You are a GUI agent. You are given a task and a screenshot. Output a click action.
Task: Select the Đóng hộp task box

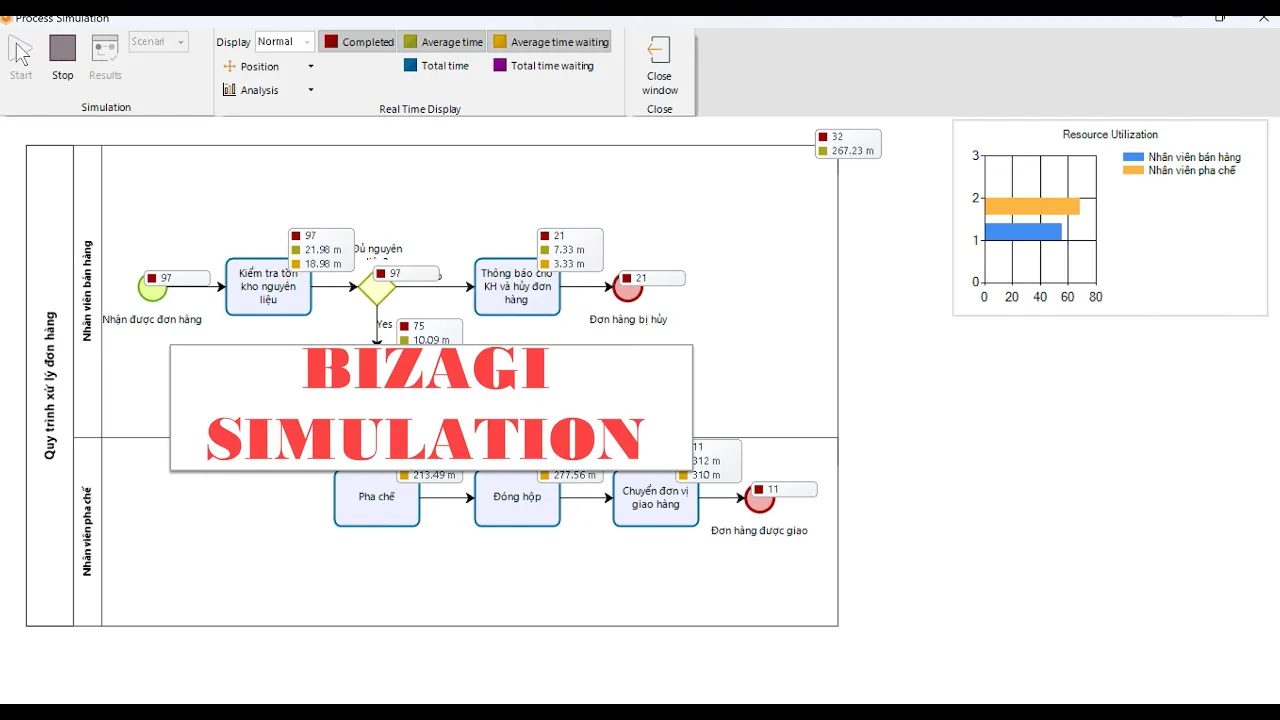coord(517,497)
